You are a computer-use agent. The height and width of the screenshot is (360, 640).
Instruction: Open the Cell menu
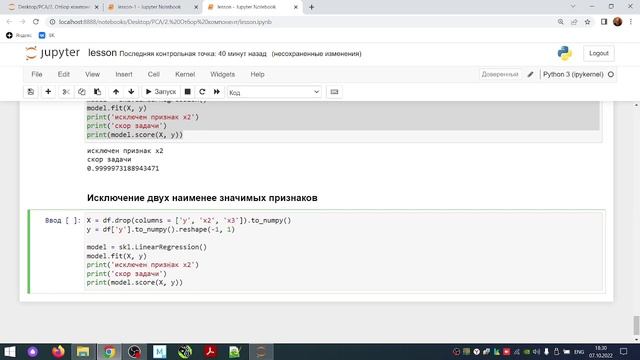(153, 74)
